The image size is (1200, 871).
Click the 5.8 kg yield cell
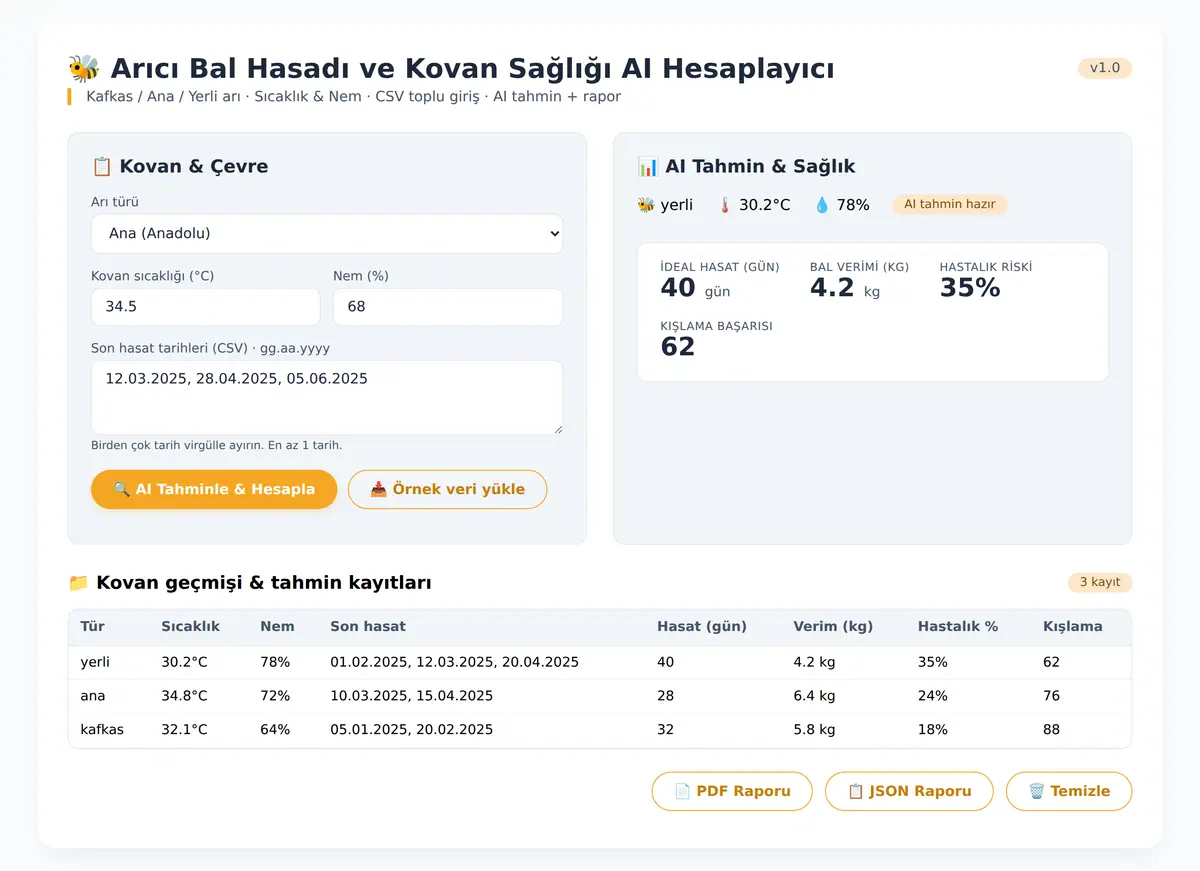click(814, 730)
